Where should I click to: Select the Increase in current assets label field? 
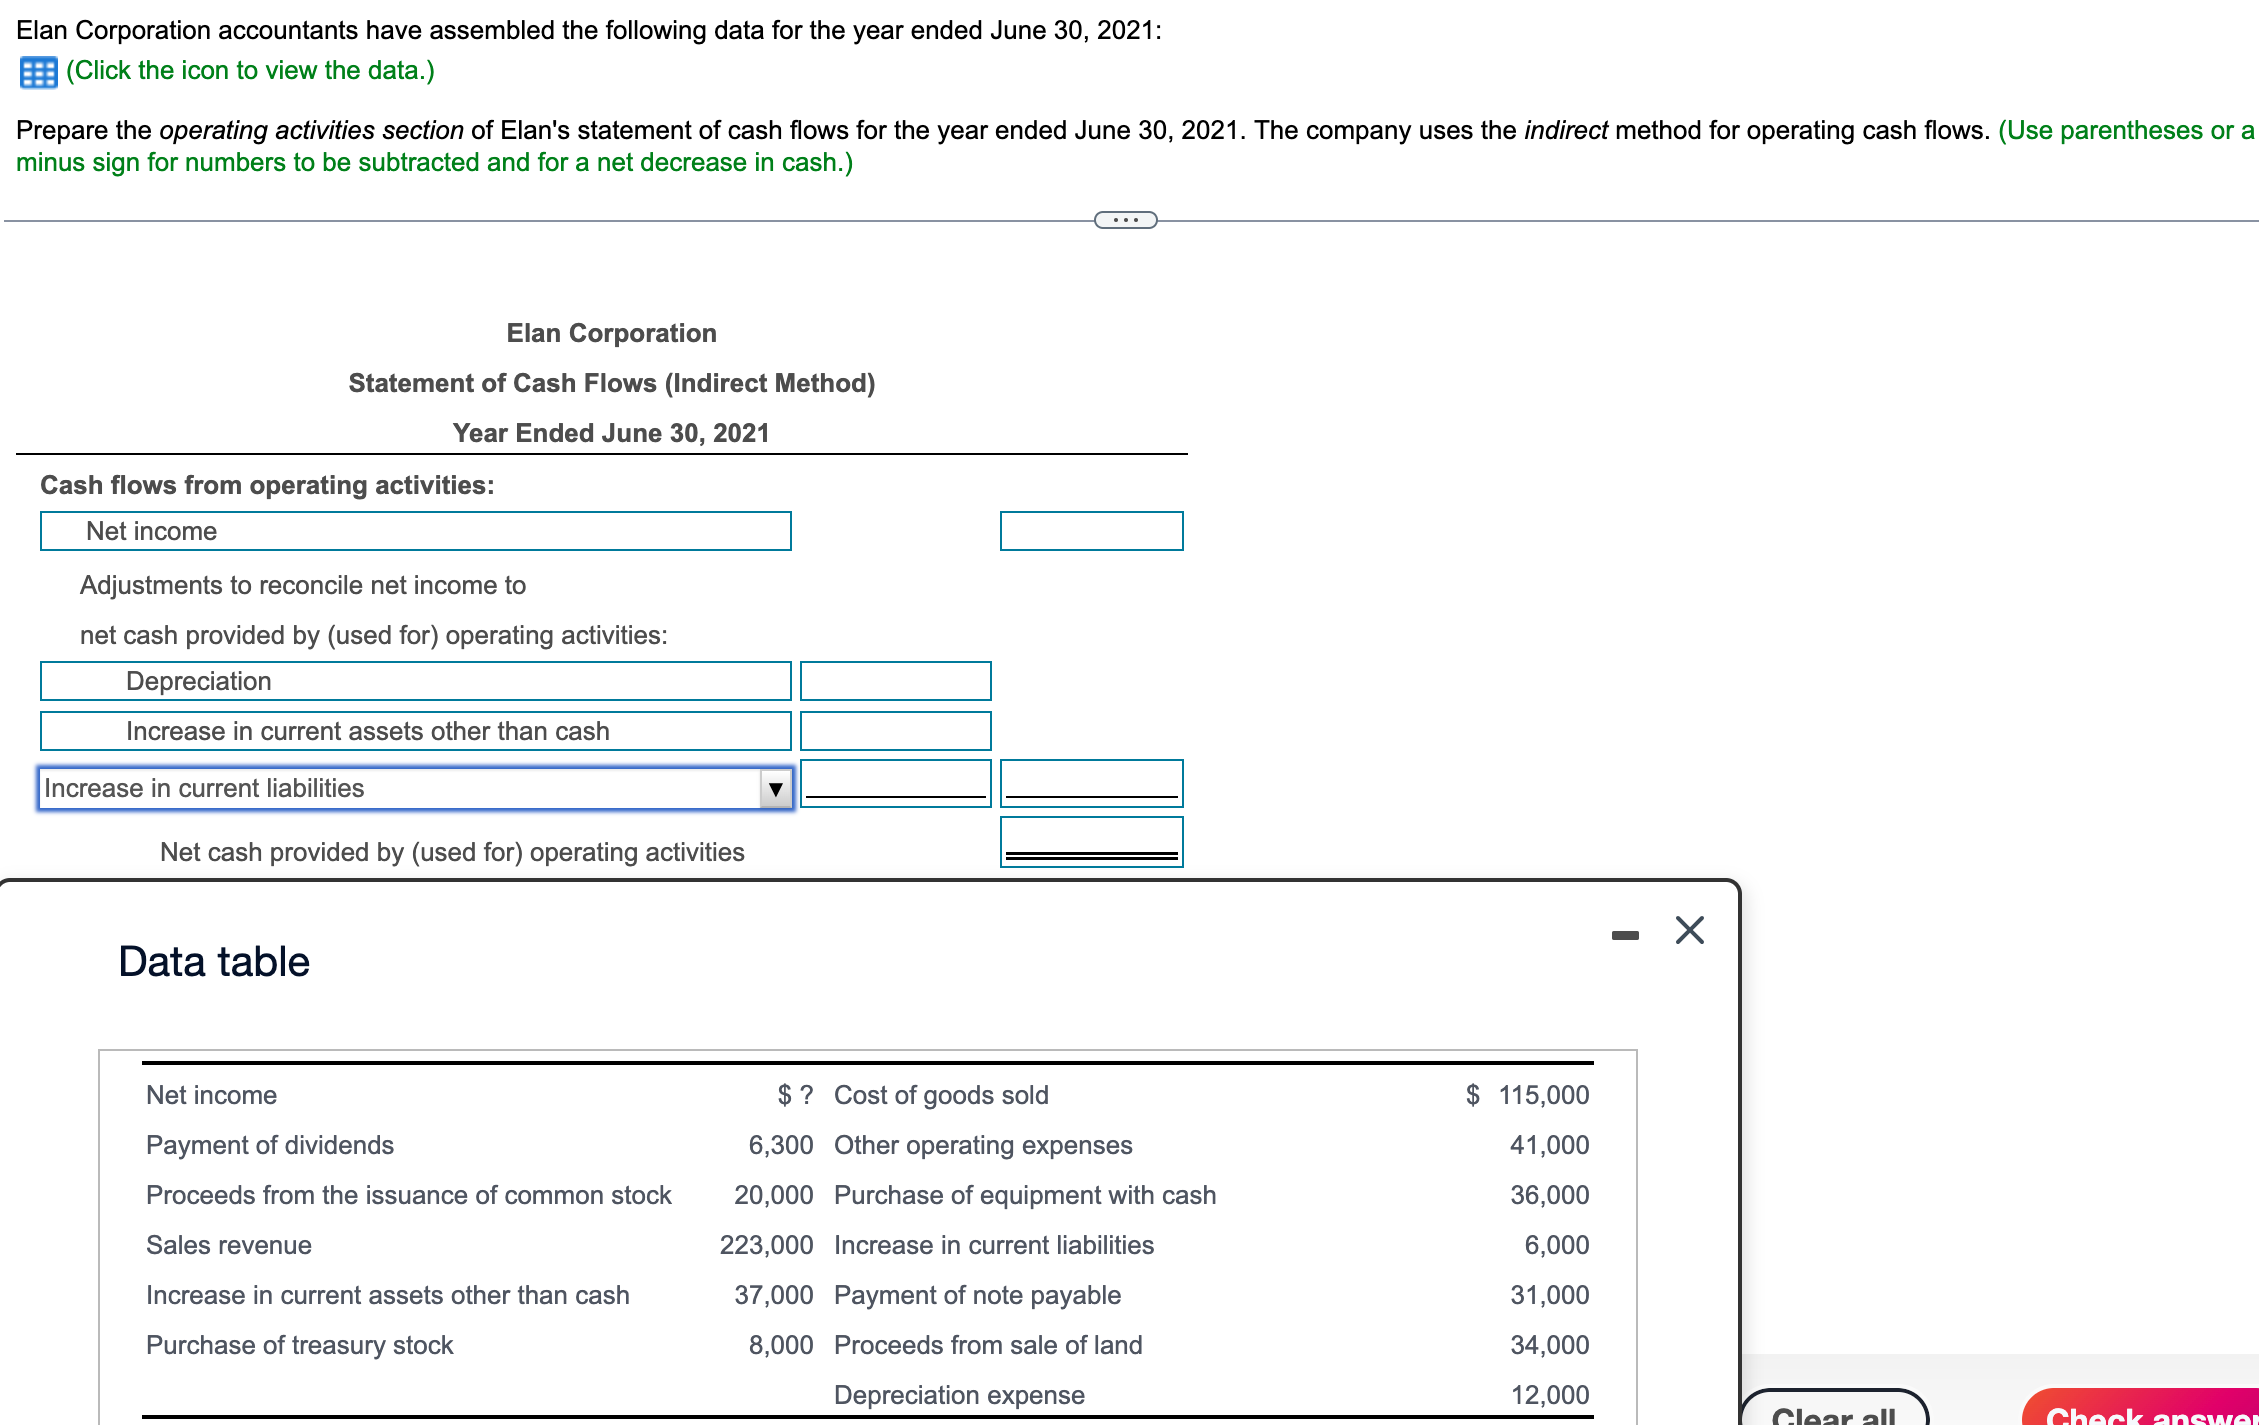click(x=415, y=731)
